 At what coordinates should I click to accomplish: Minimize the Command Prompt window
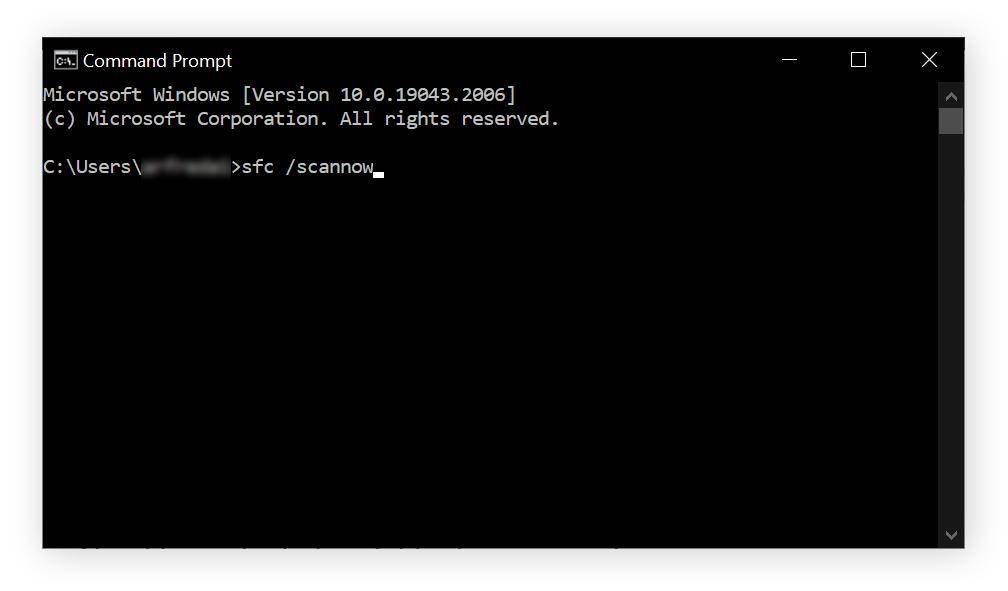tap(789, 60)
